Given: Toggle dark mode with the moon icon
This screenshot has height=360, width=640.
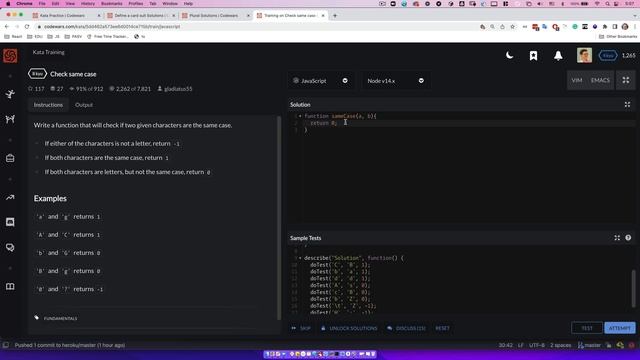Looking at the screenshot, I should click(509, 55).
